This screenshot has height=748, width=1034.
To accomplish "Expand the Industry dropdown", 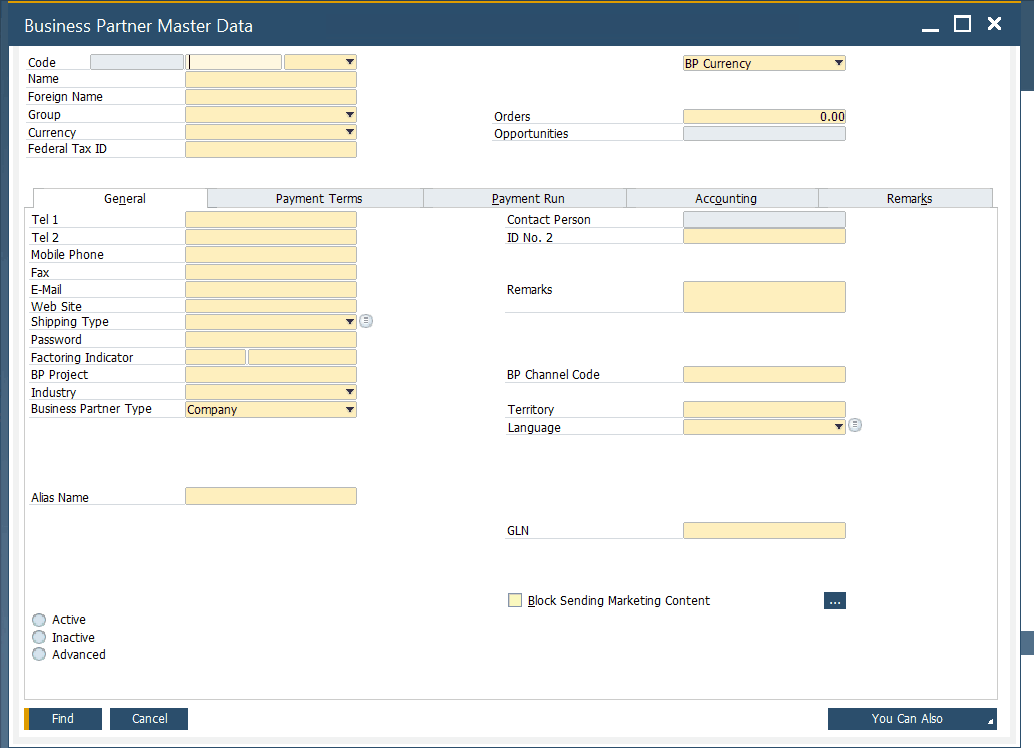I will 349,391.
